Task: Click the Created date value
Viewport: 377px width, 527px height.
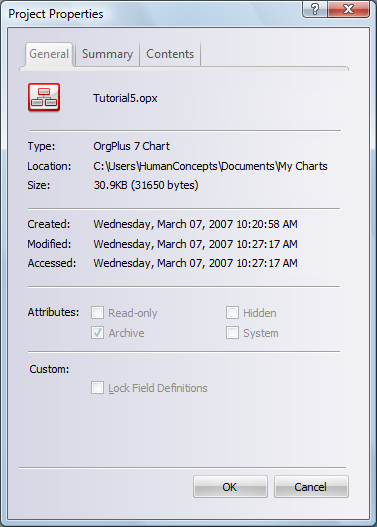Action: pyautogui.click(x=195, y=224)
